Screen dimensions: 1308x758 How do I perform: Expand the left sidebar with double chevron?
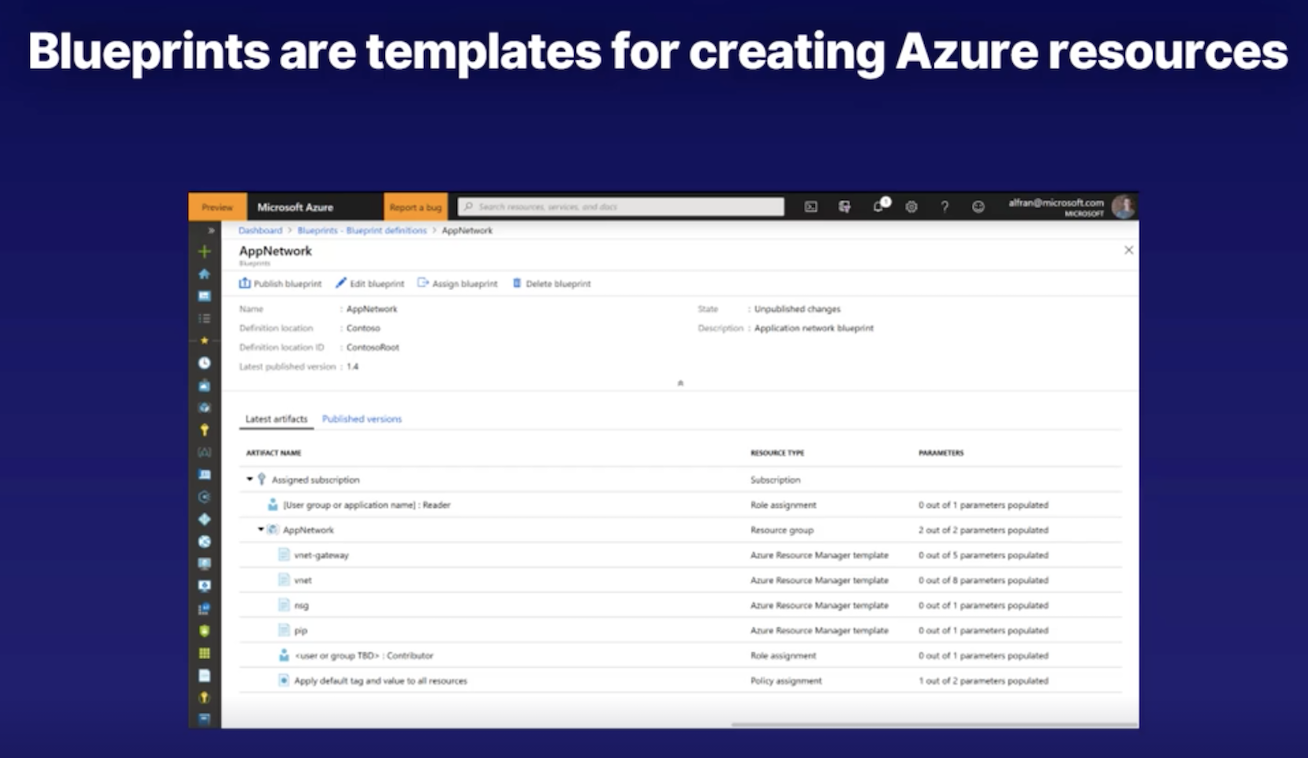[x=211, y=230]
